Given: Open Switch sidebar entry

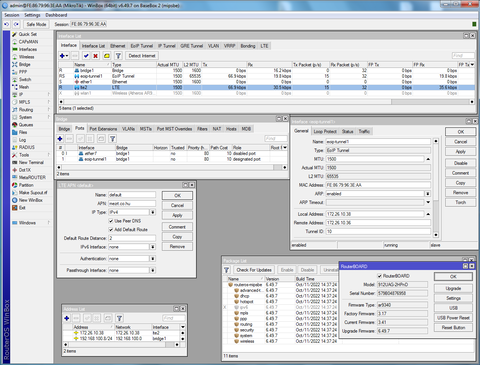Looking at the screenshot, I should click(x=25, y=79).
